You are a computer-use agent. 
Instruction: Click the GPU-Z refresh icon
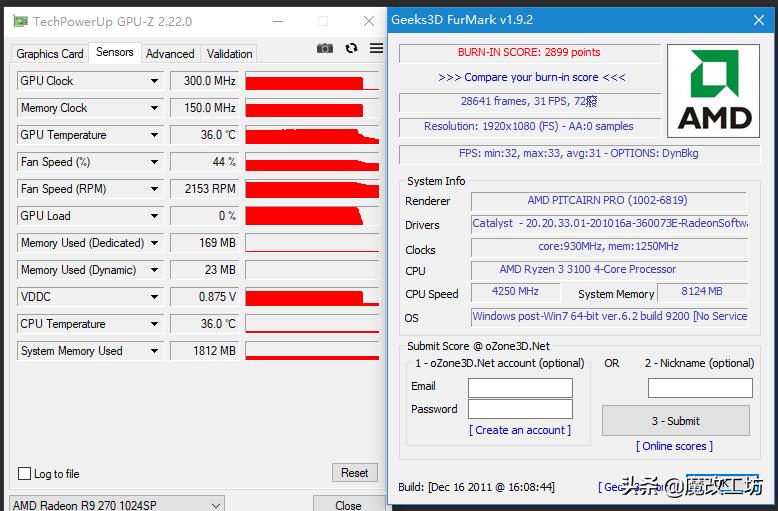pyautogui.click(x=351, y=48)
